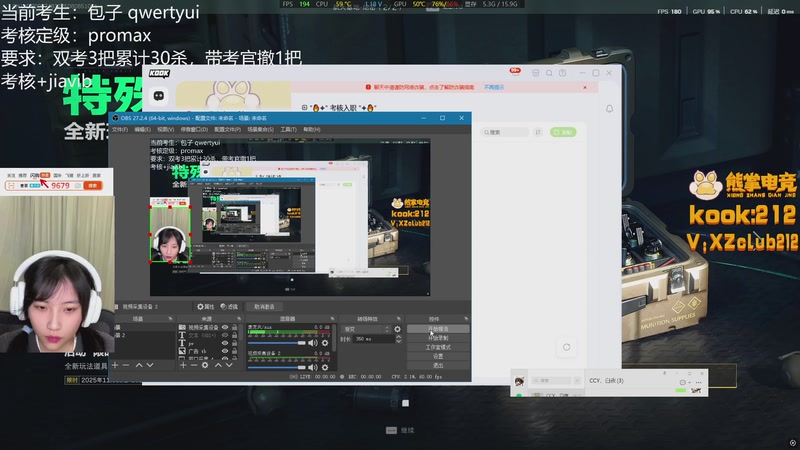
Task: Open OBS 文件(F) menu
Action: (120, 130)
